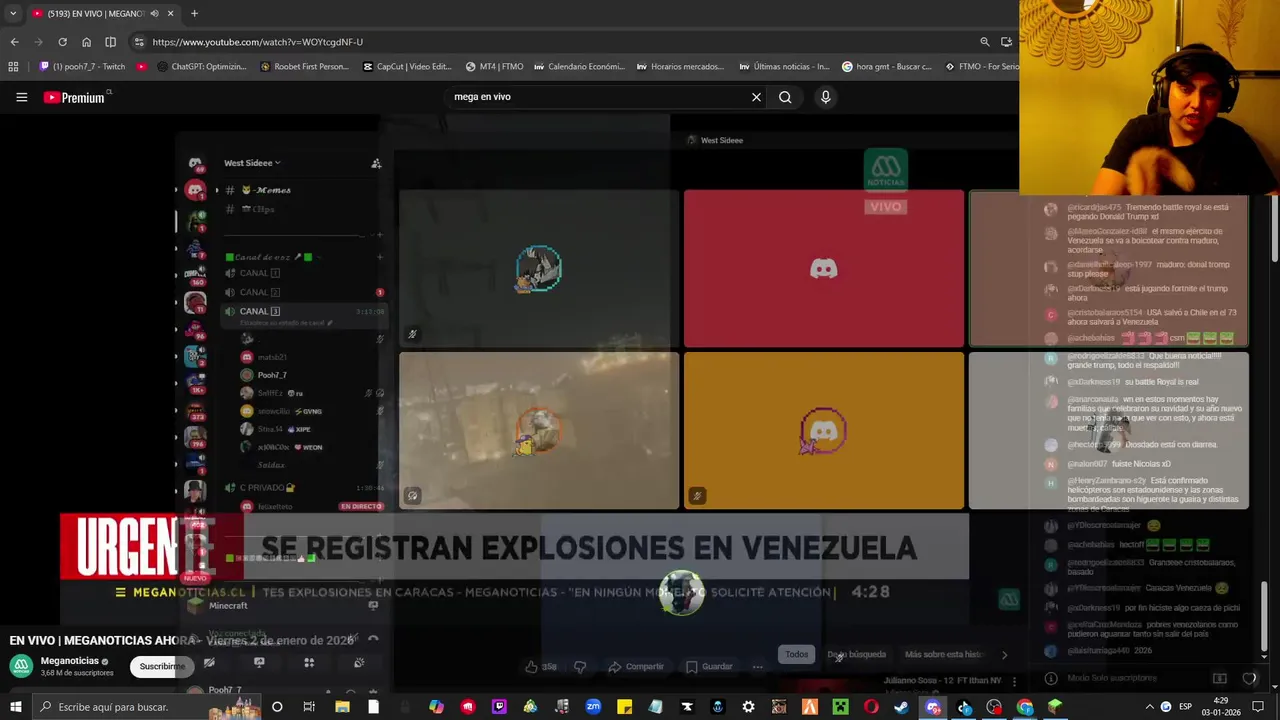This screenshot has width=1280, height=720.
Task: Clear the YouTube search box text
Action: (x=756, y=97)
